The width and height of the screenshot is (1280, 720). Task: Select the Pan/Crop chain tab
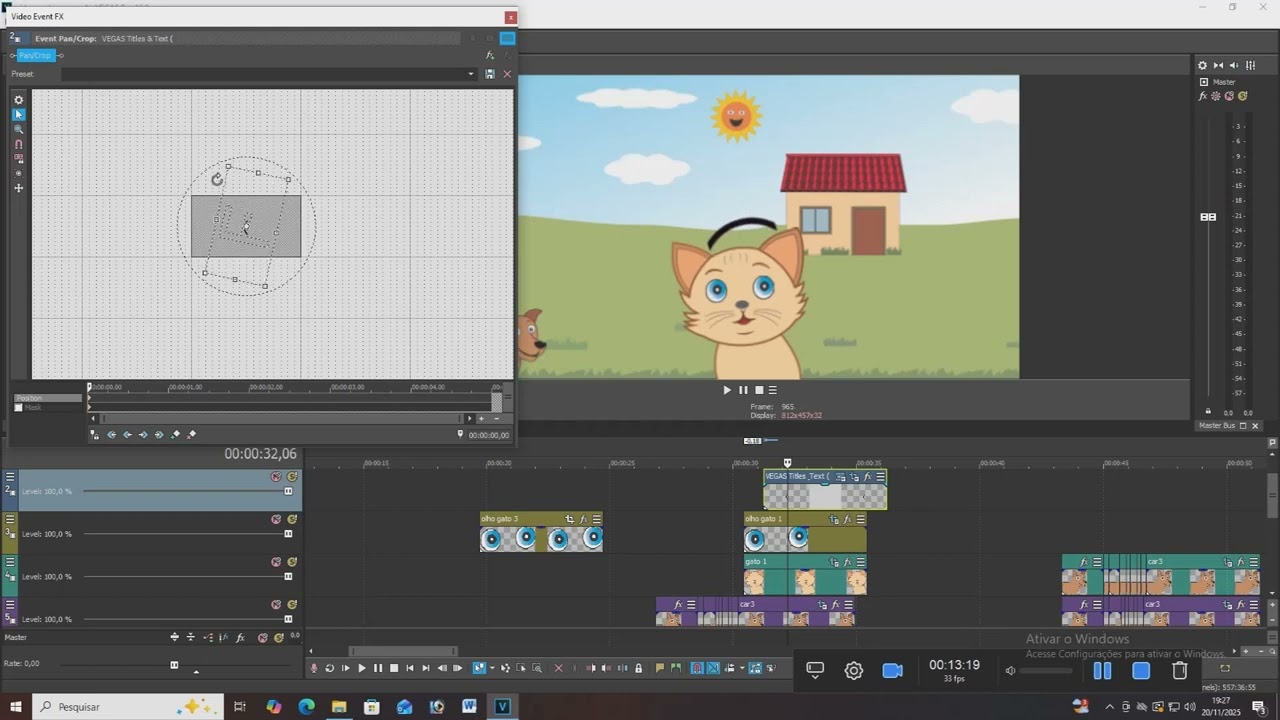pyautogui.click(x=34, y=56)
